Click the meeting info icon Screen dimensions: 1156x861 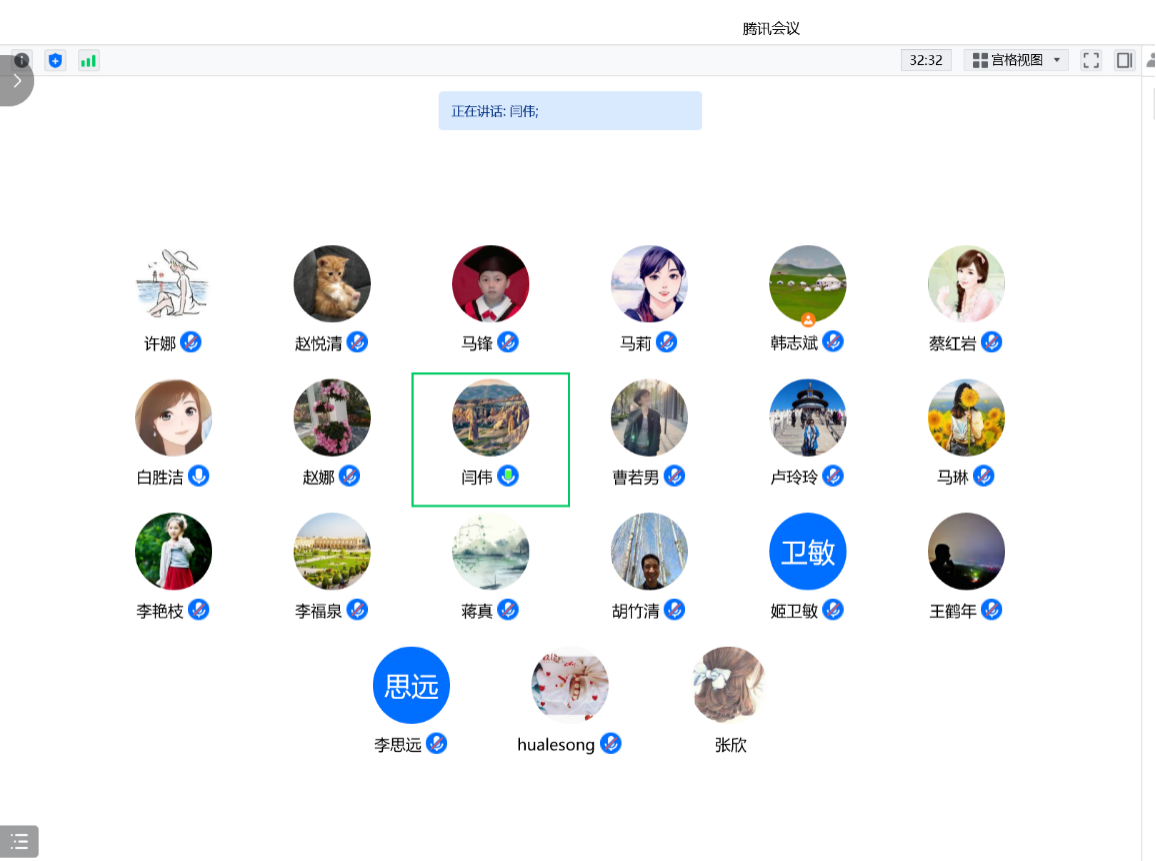22,60
